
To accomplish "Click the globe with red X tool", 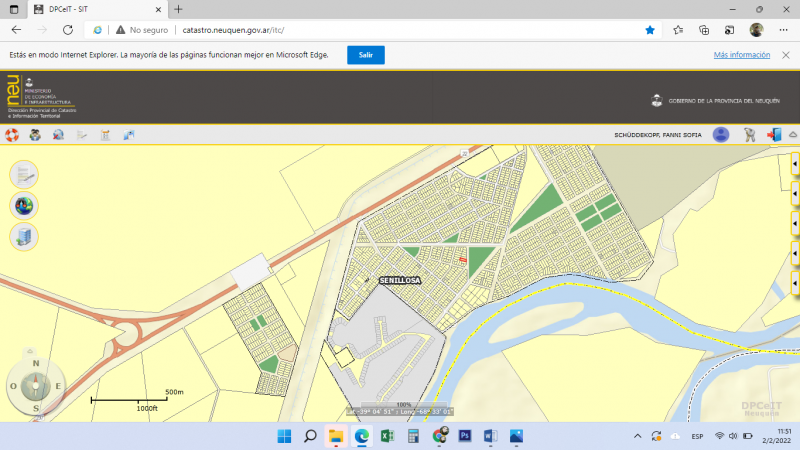I will point(59,135).
